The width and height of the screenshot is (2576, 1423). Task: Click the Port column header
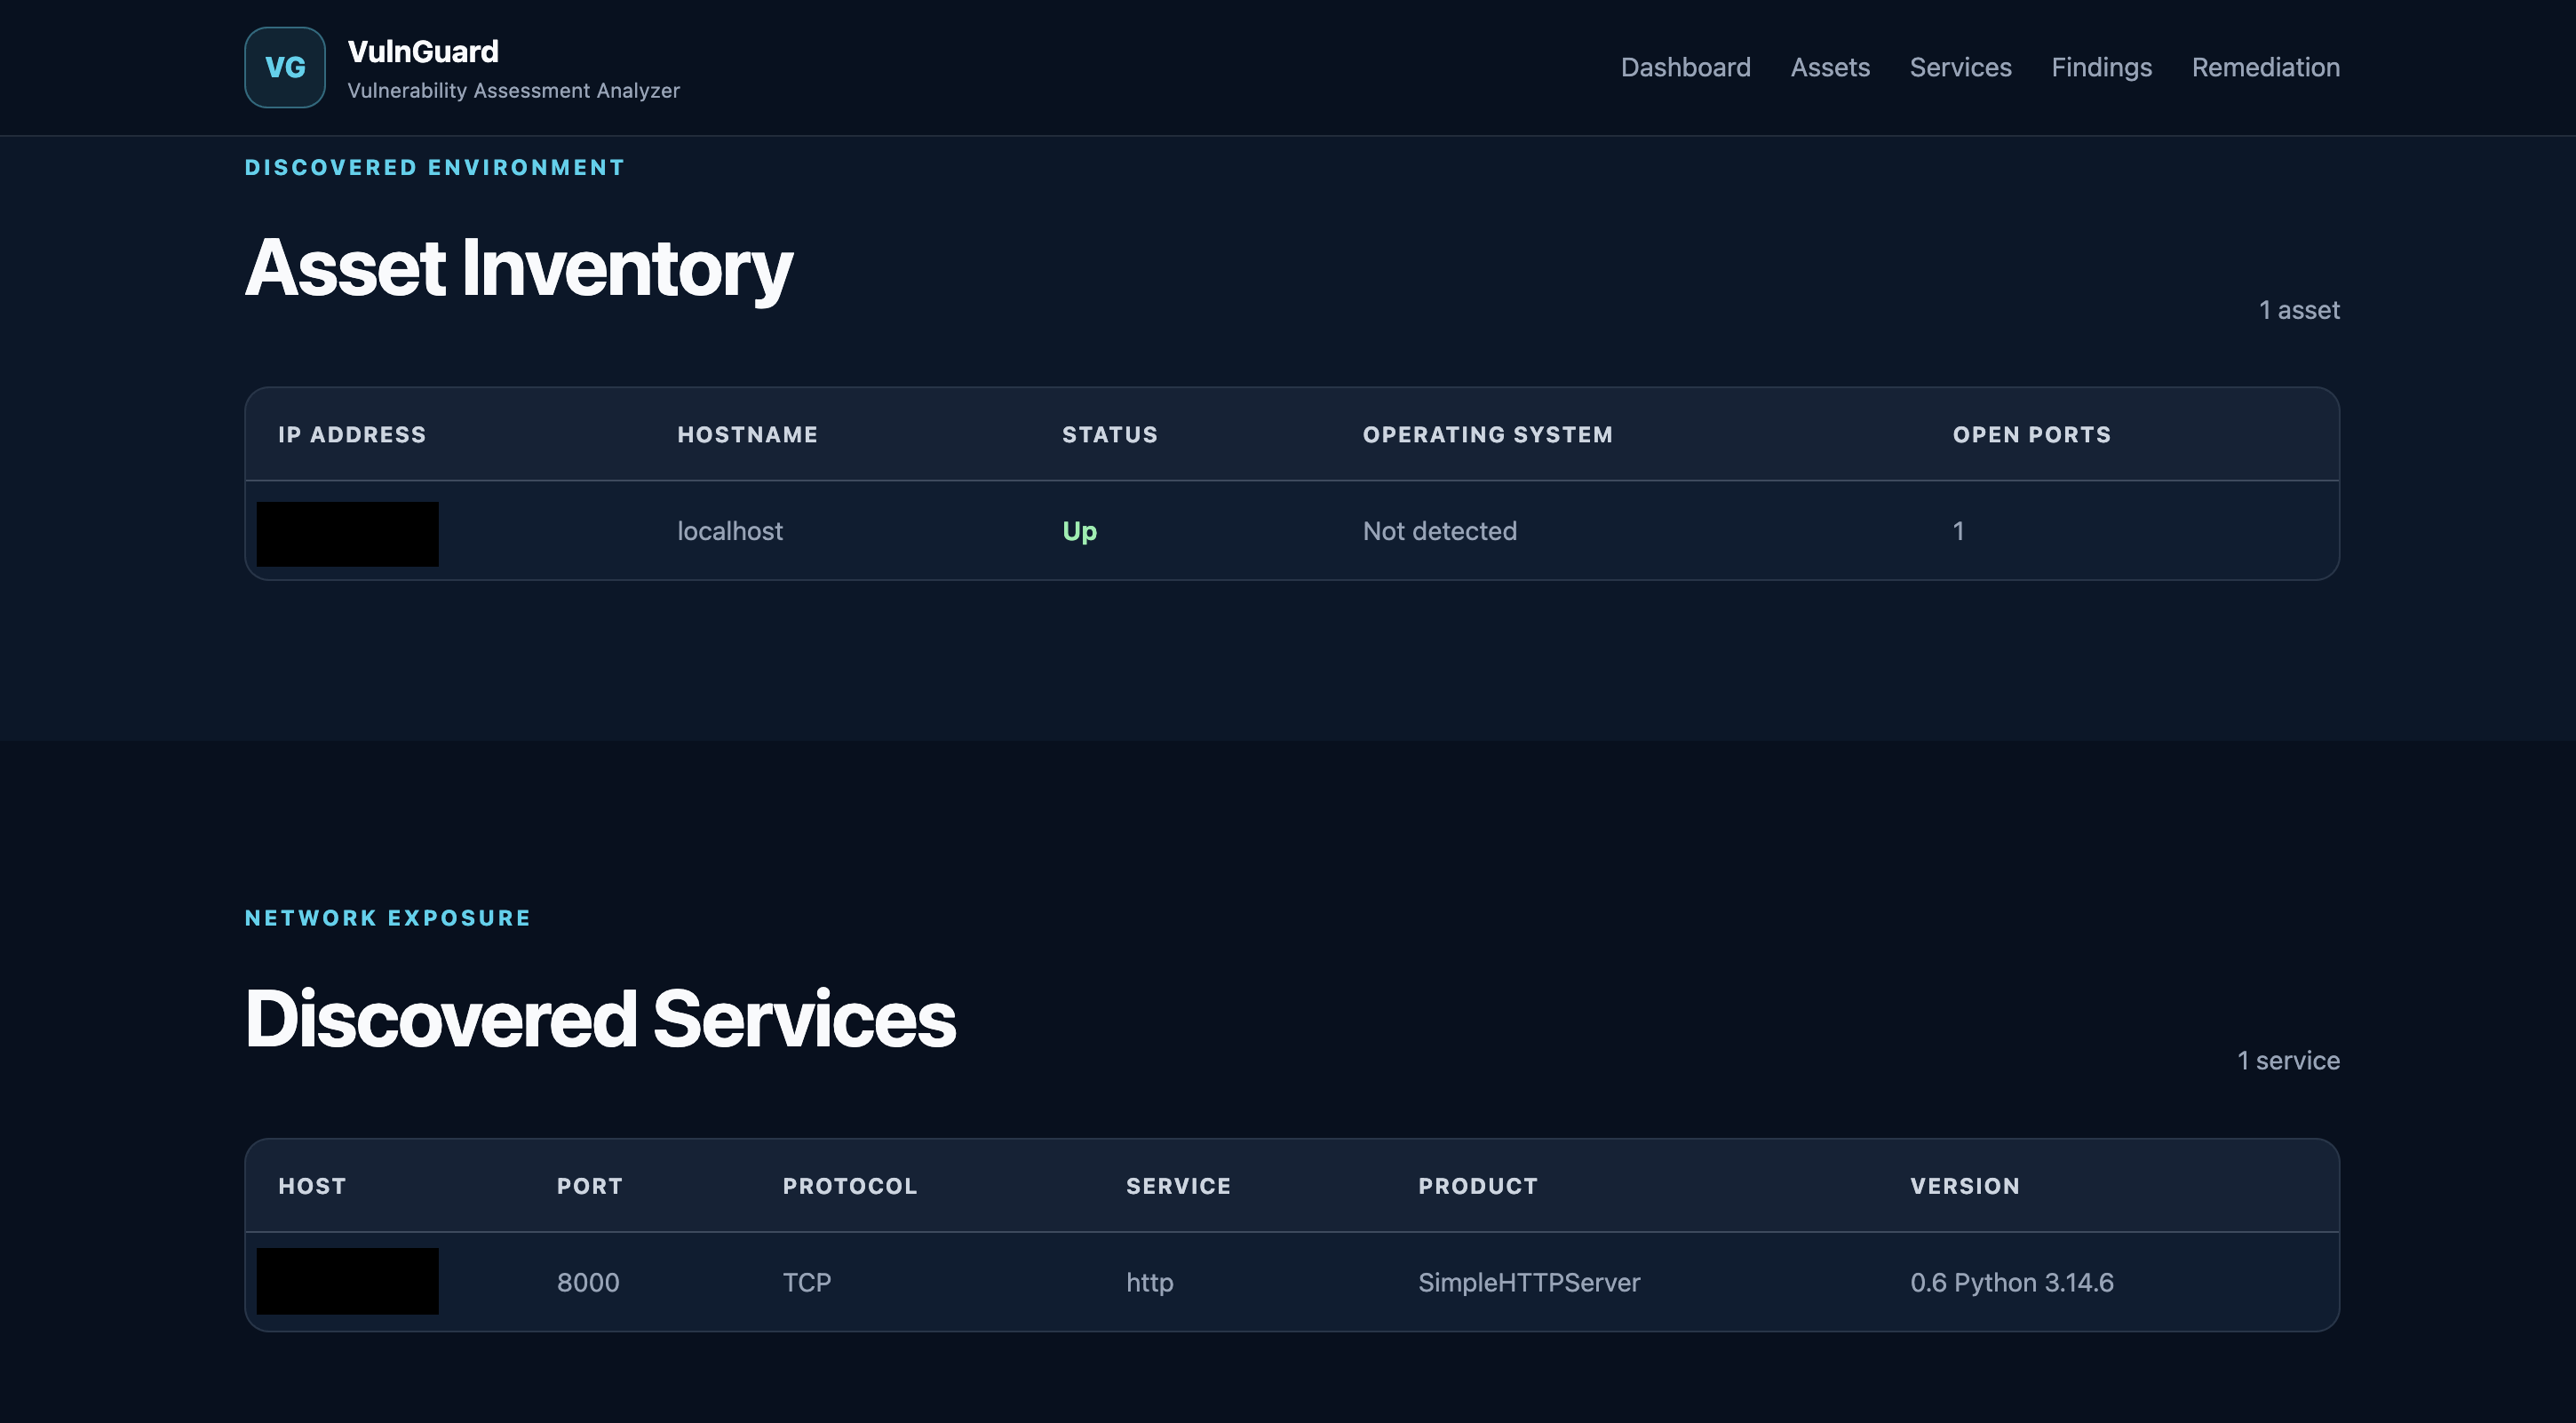coord(589,1185)
